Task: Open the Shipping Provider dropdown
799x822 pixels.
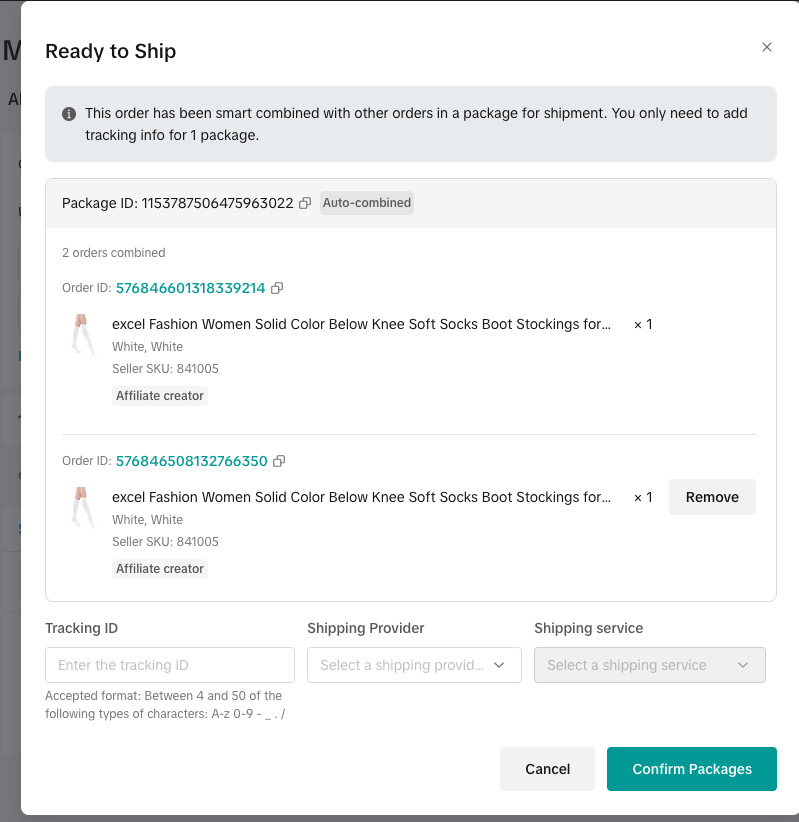Action: point(414,665)
